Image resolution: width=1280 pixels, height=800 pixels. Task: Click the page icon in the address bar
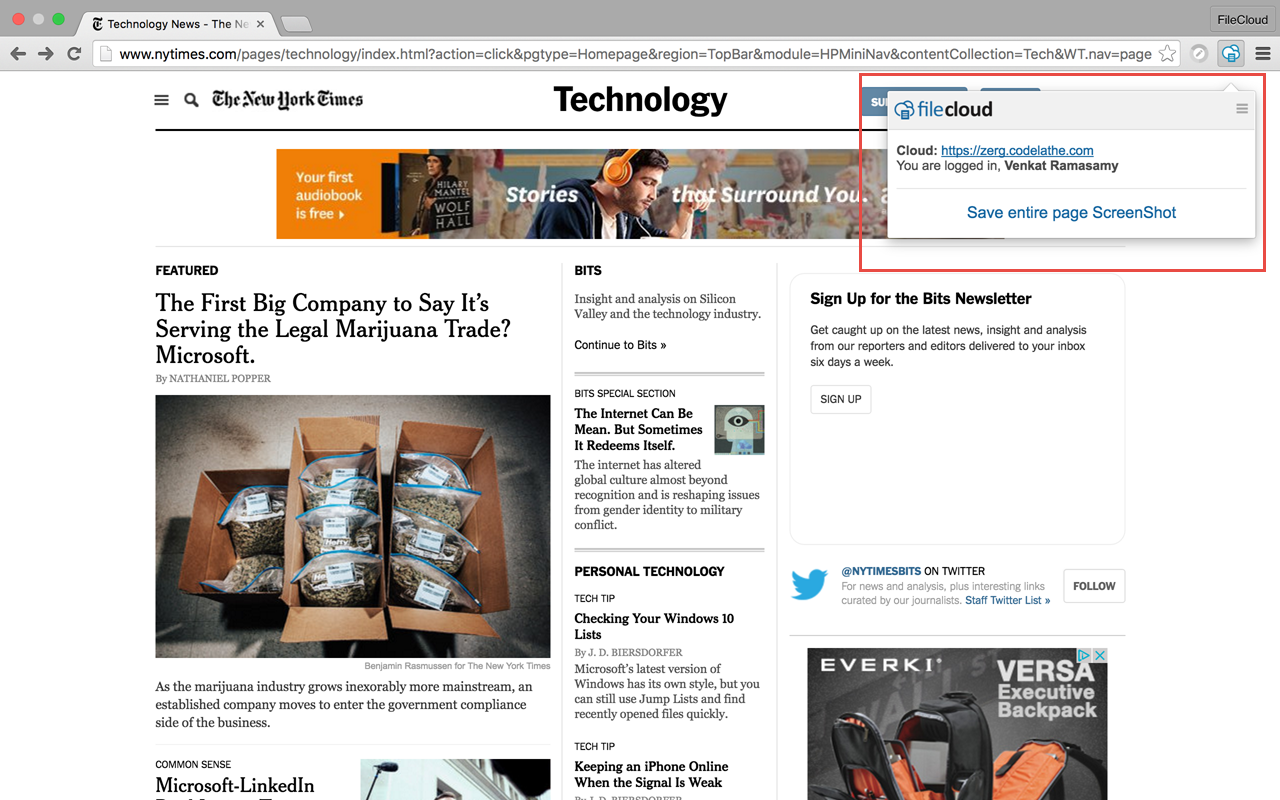point(105,54)
